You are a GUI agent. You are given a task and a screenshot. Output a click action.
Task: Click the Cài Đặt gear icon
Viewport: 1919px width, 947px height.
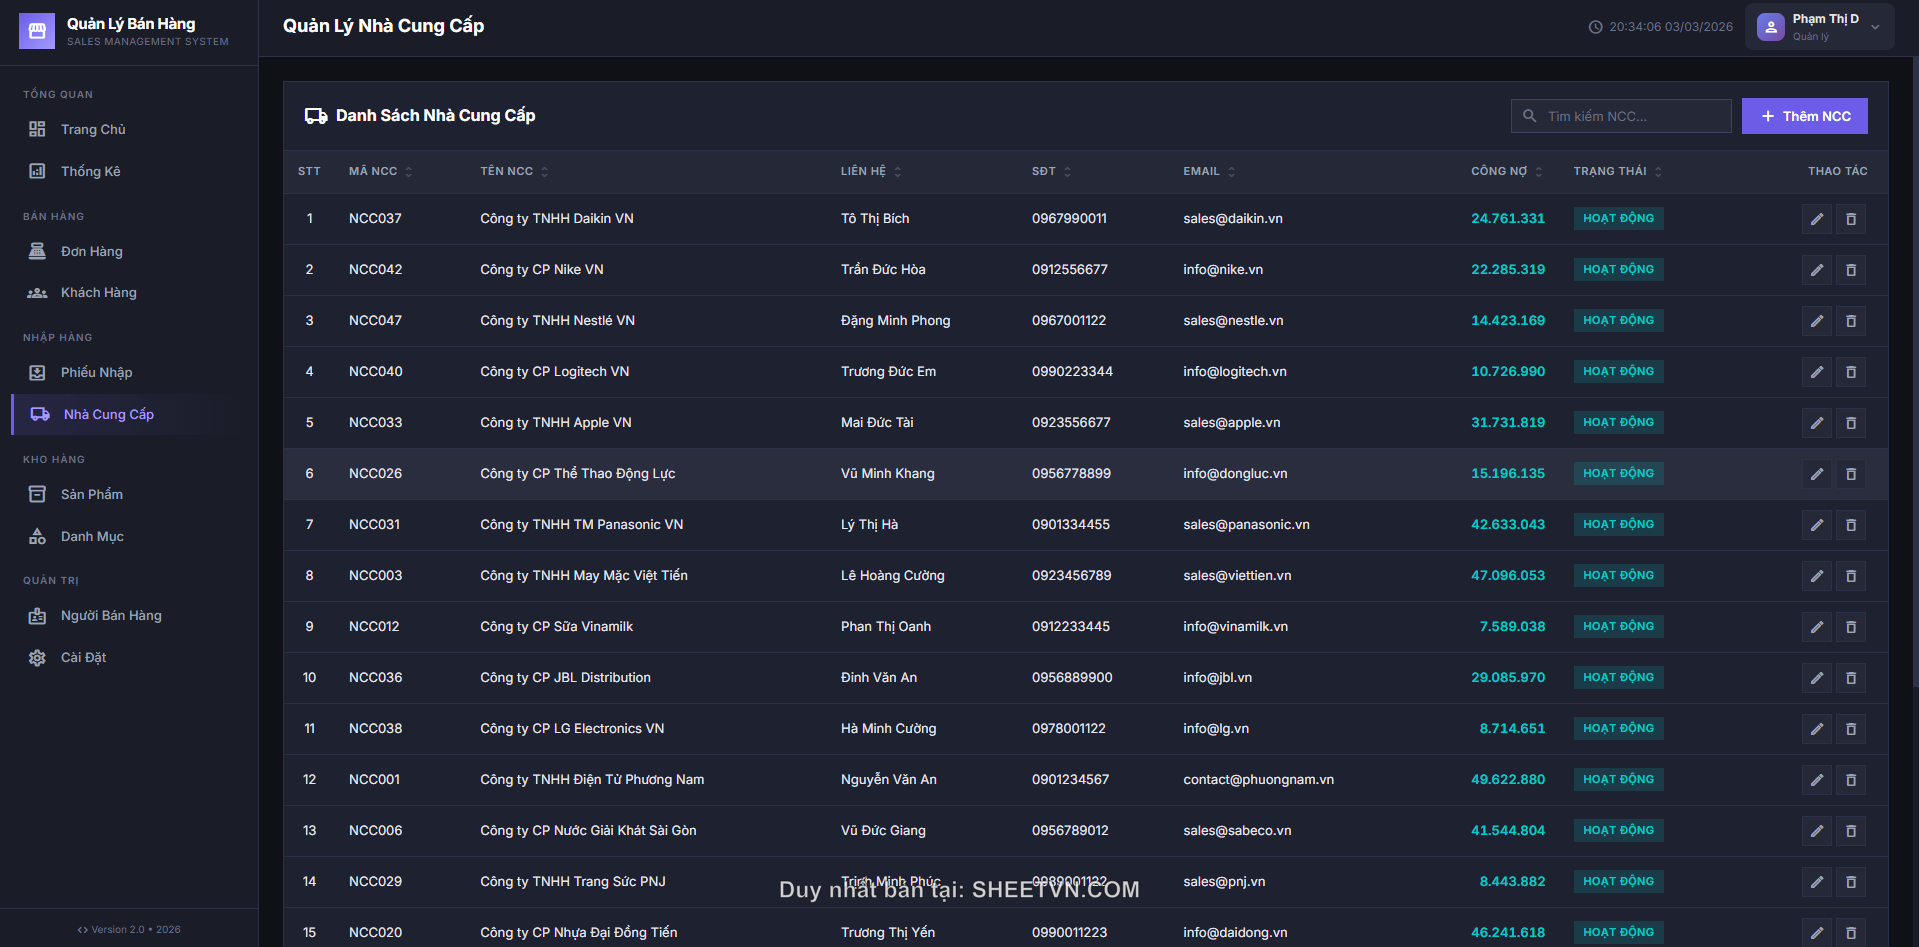(x=37, y=658)
